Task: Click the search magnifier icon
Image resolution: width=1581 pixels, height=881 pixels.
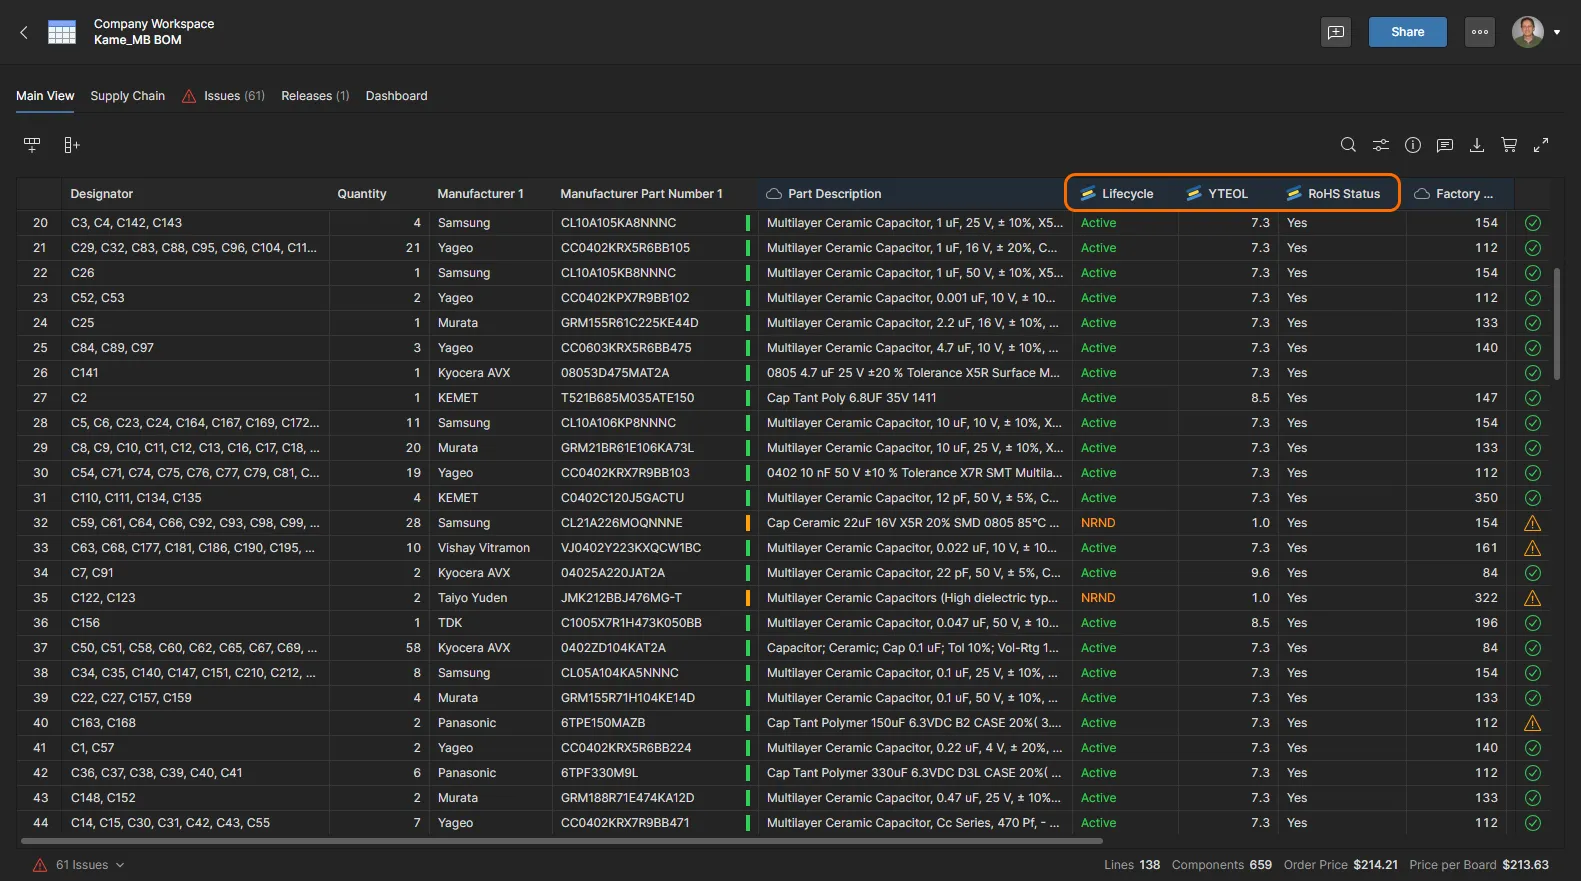Action: (1348, 145)
